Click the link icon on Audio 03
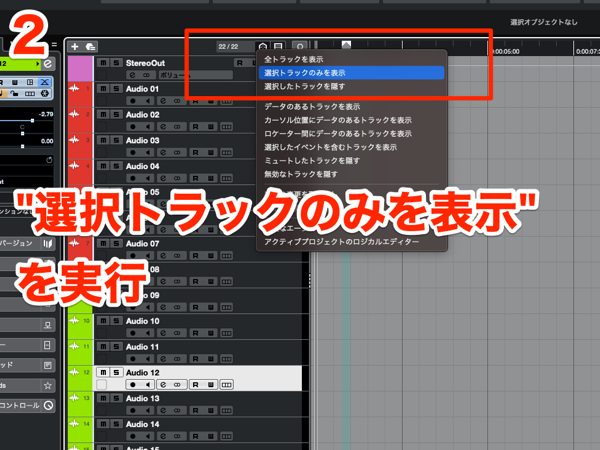600x450 pixels. (177, 152)
